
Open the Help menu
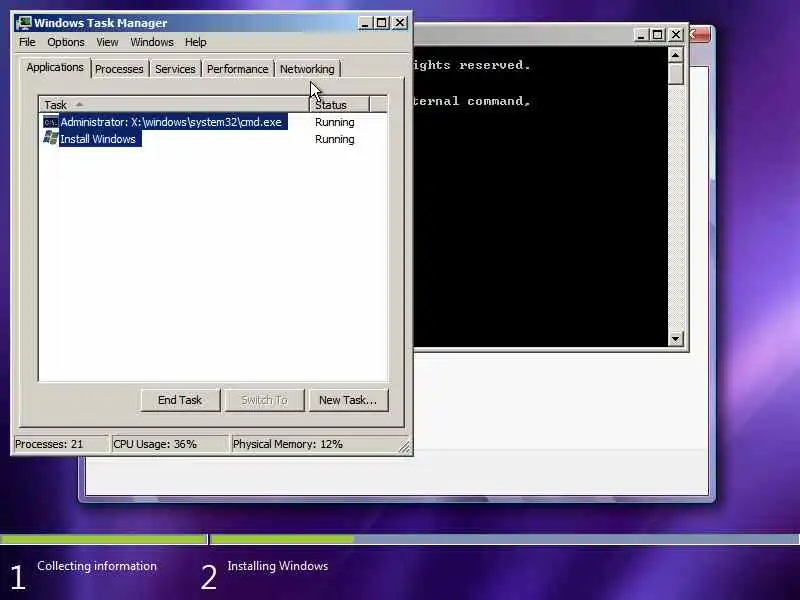tap(195, 42)
